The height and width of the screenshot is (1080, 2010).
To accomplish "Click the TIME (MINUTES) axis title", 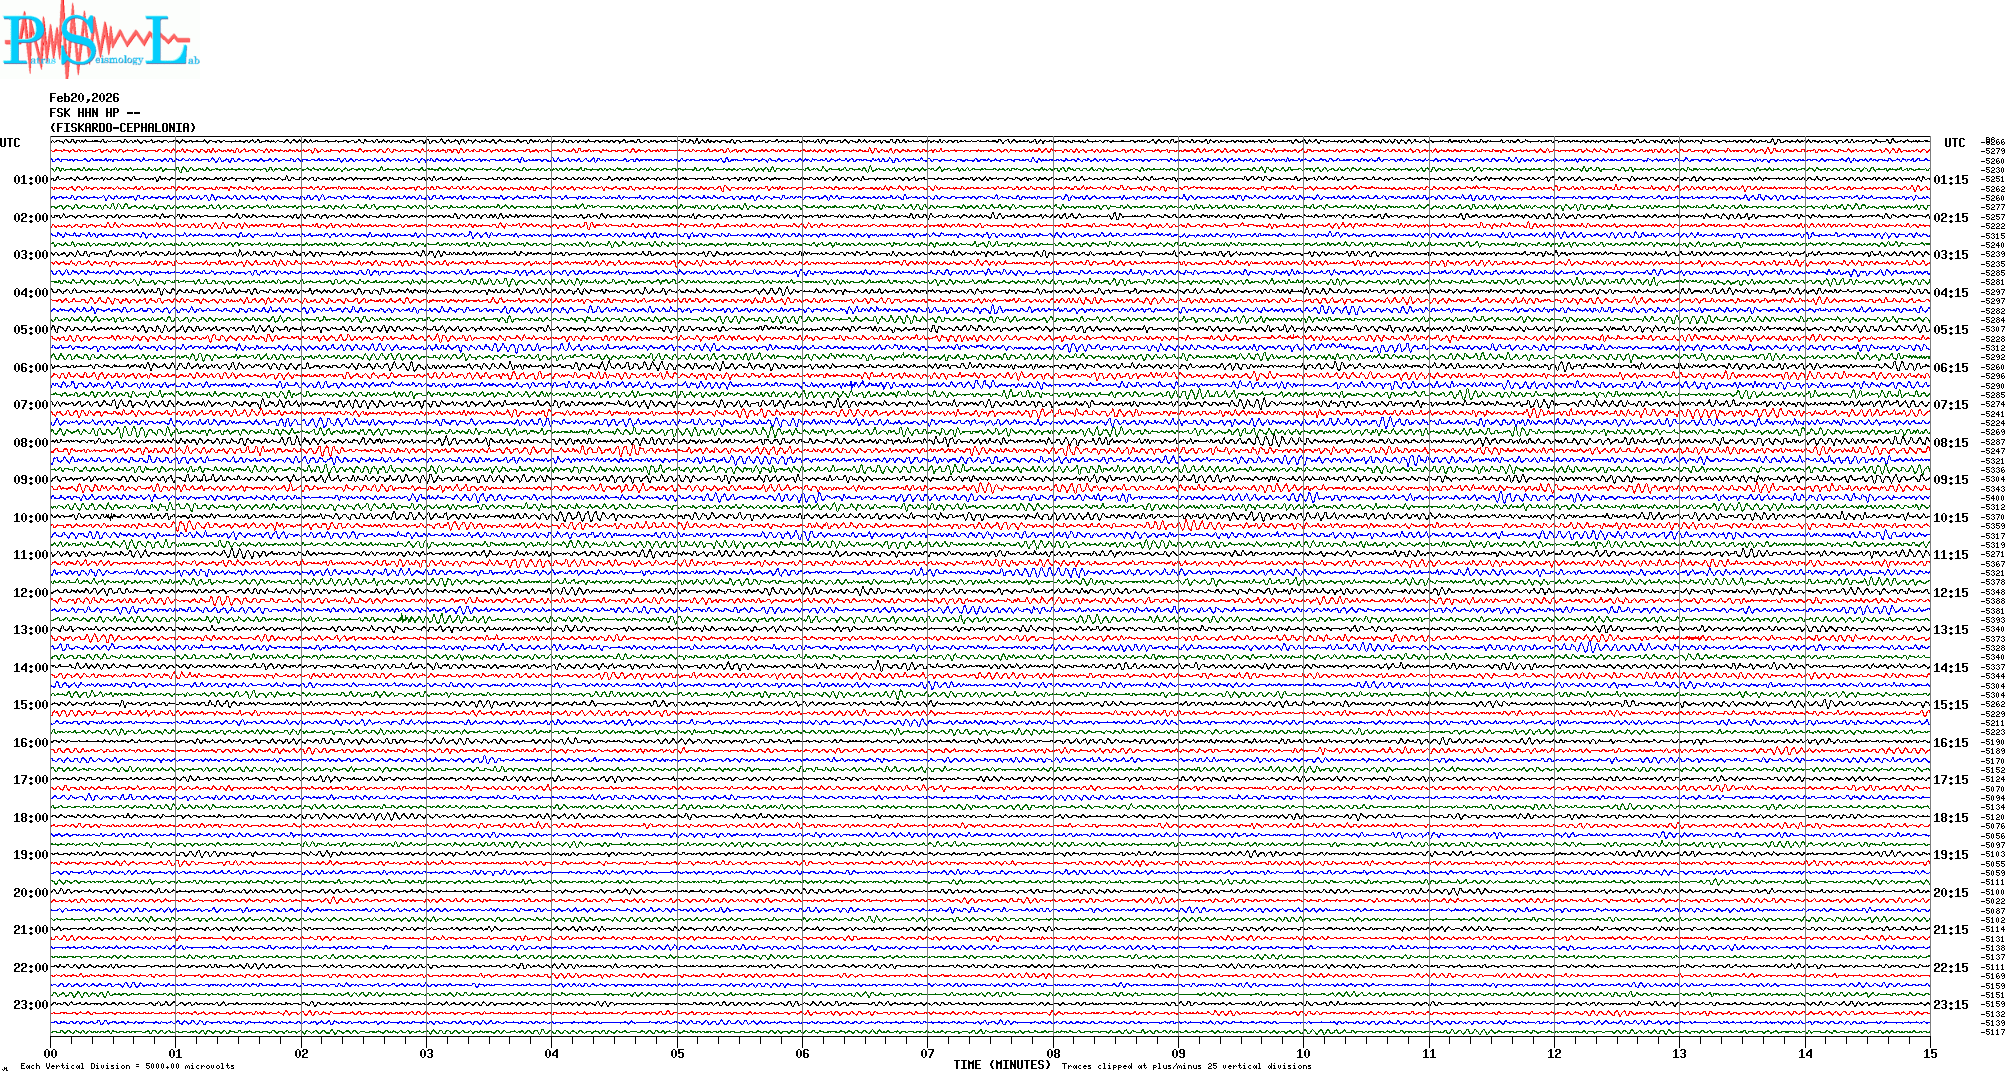I will click(1002, 1065).
